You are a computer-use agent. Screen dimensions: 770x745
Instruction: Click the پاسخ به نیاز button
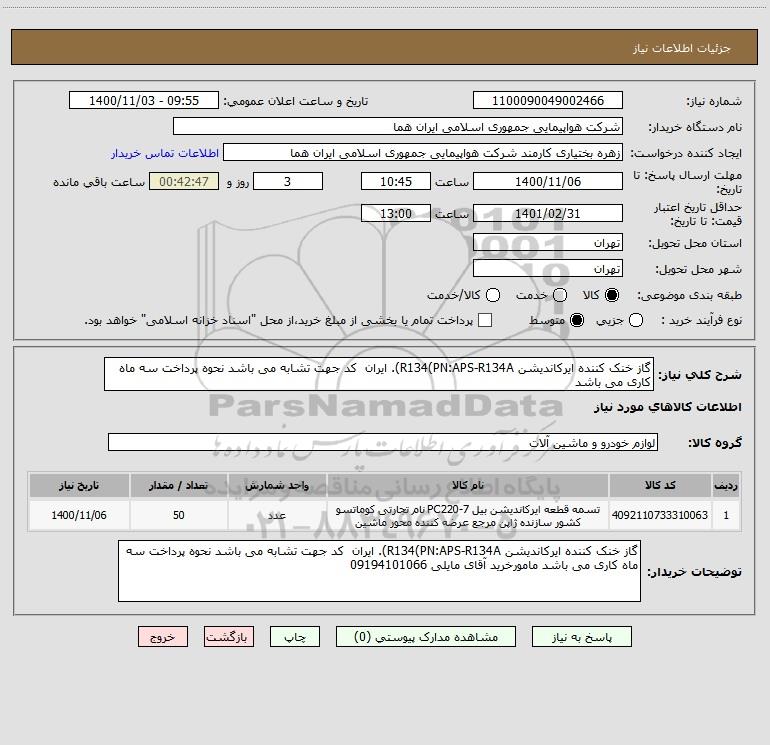582,637
